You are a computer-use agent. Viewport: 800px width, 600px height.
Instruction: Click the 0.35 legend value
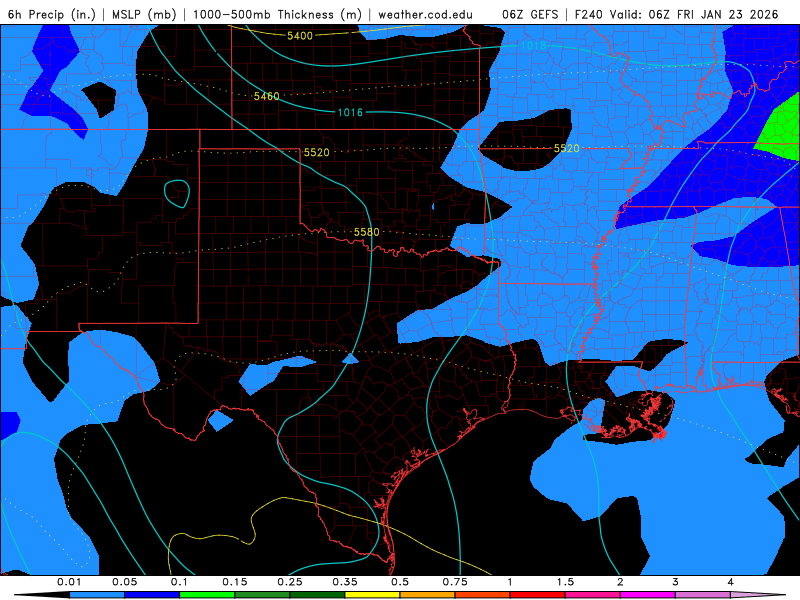point(345,582)
